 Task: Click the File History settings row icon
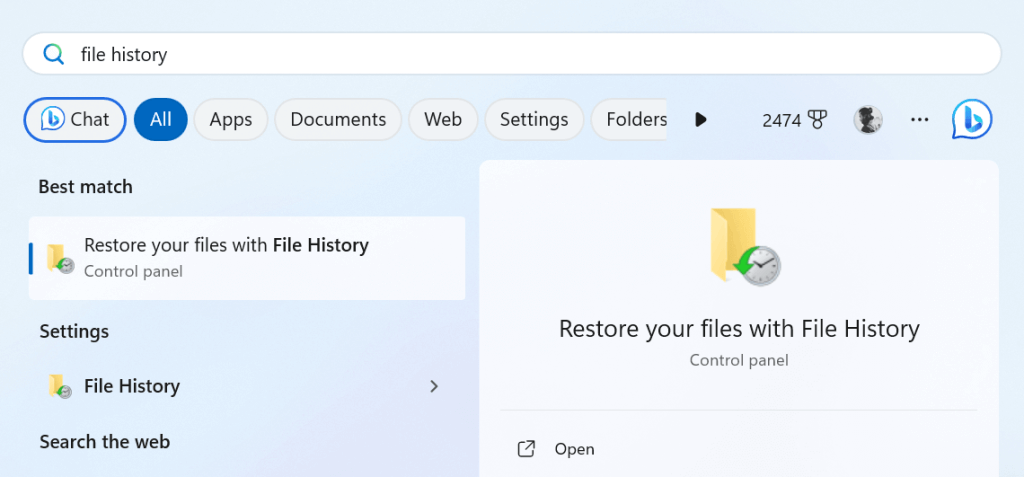pyautogui.click(x=59, y=386)
